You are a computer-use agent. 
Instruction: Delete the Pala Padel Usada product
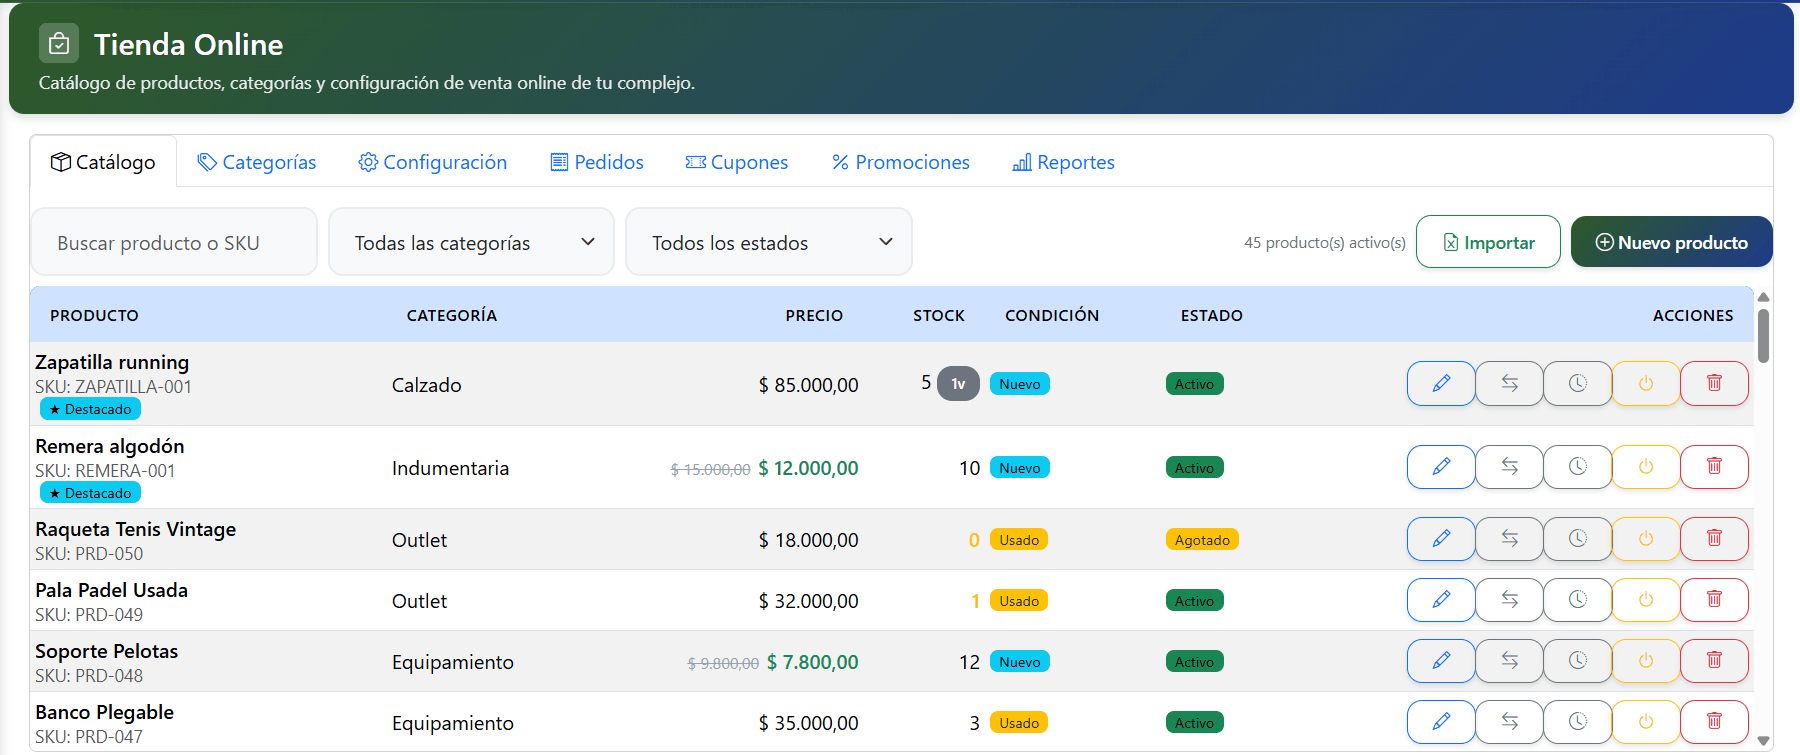(x=1714, y=600)
